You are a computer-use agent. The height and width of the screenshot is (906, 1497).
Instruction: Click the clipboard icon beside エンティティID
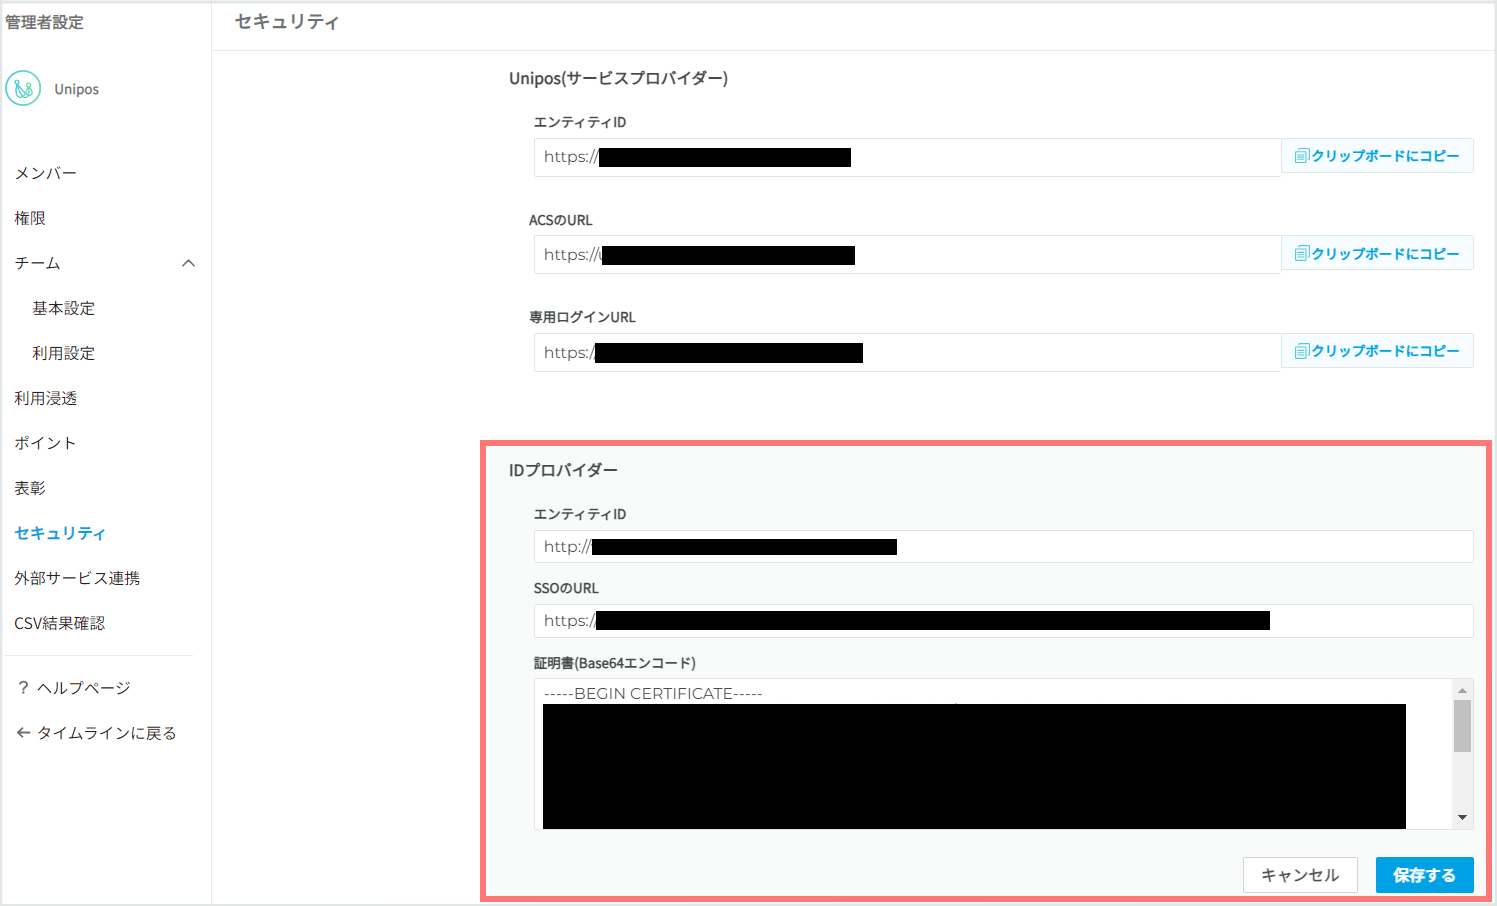tap(1301, 156)
